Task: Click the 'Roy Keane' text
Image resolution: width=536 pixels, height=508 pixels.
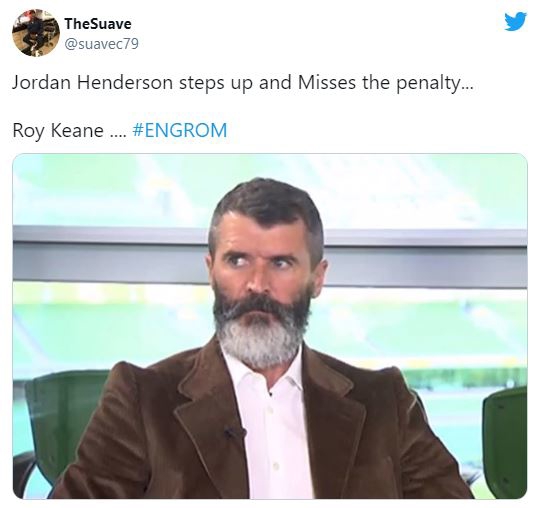Action: pos(58,131)
